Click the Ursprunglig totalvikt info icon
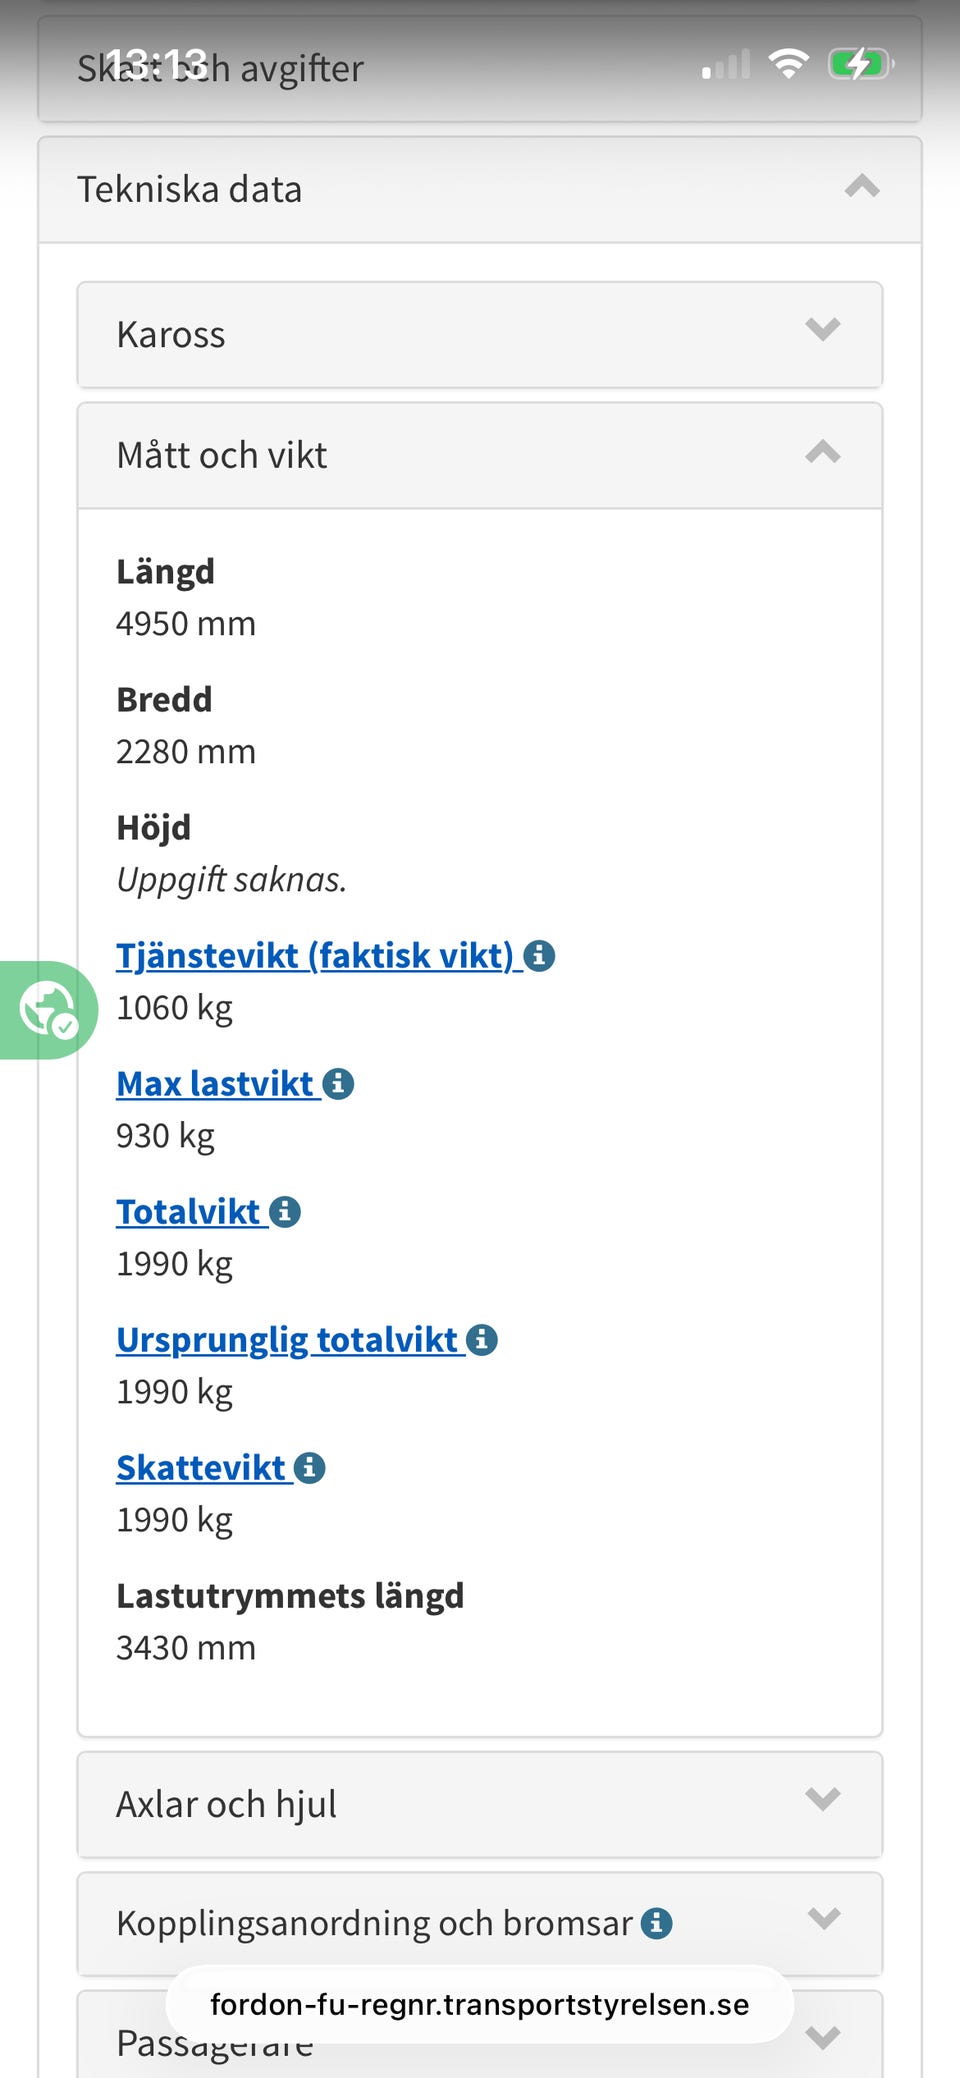Screen dimensions: 960x2078 point(482,1339)
